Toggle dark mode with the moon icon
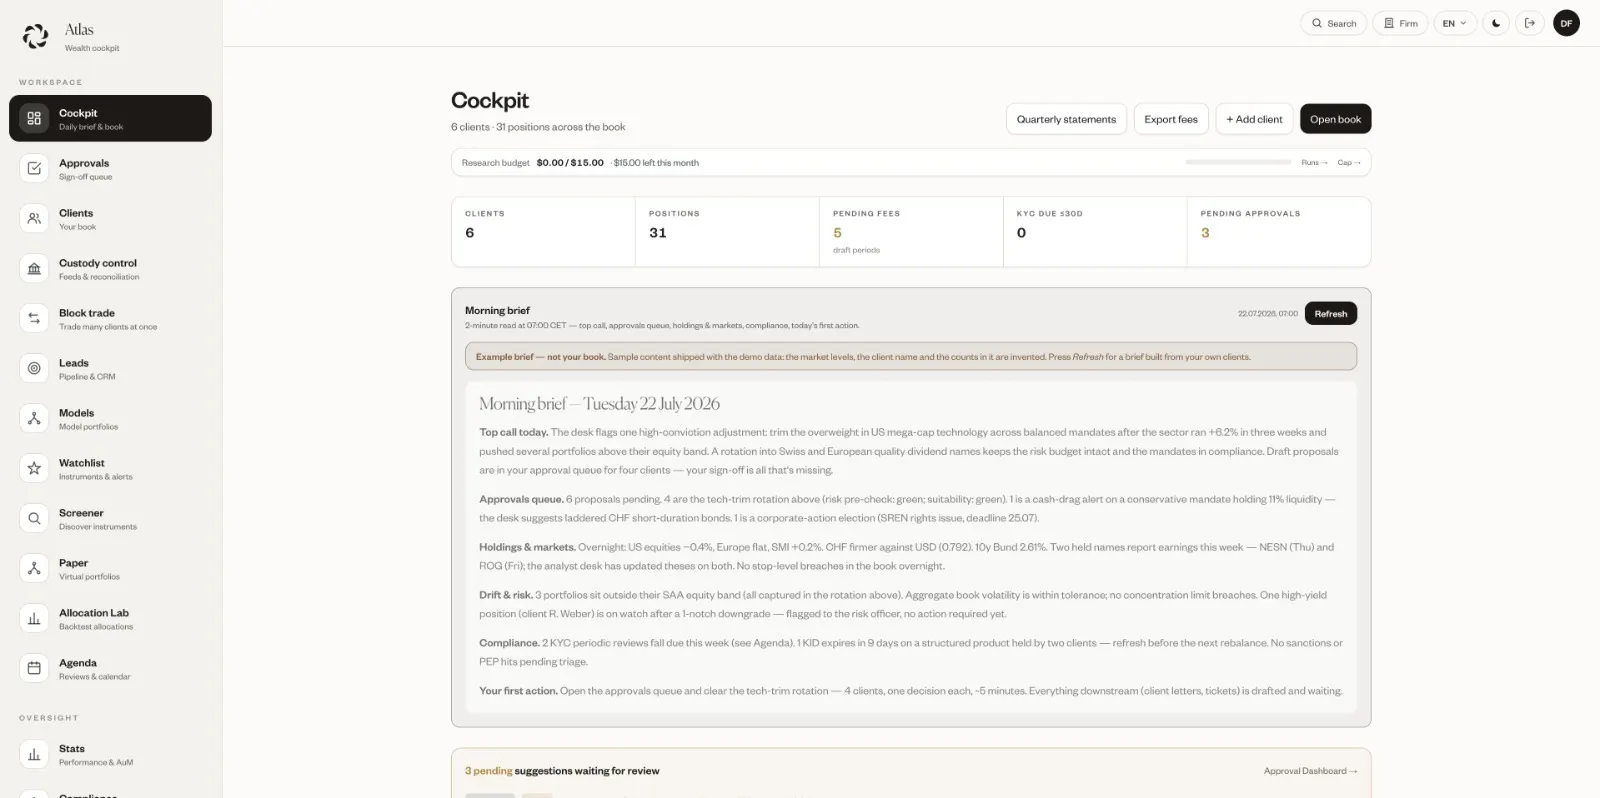 coord(1496,23)
